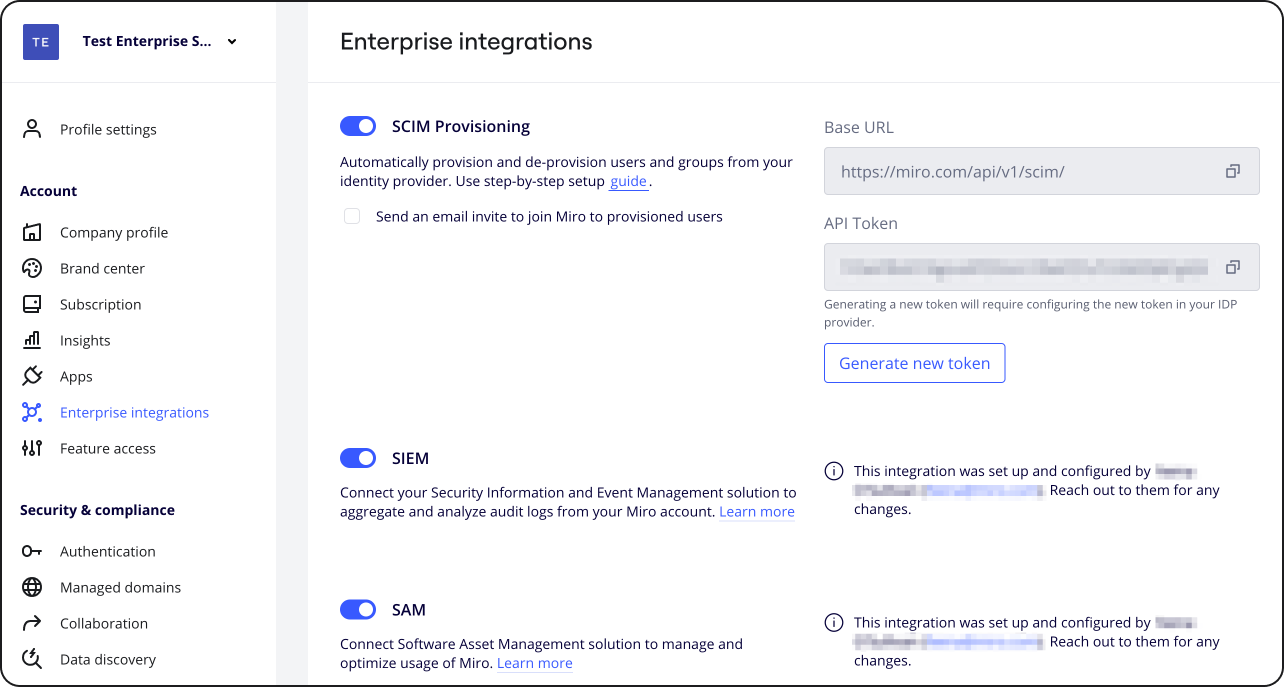The image size is (1284, 687).
Task: Click the Brand center palette icon
Action: (x=32, y=268)
